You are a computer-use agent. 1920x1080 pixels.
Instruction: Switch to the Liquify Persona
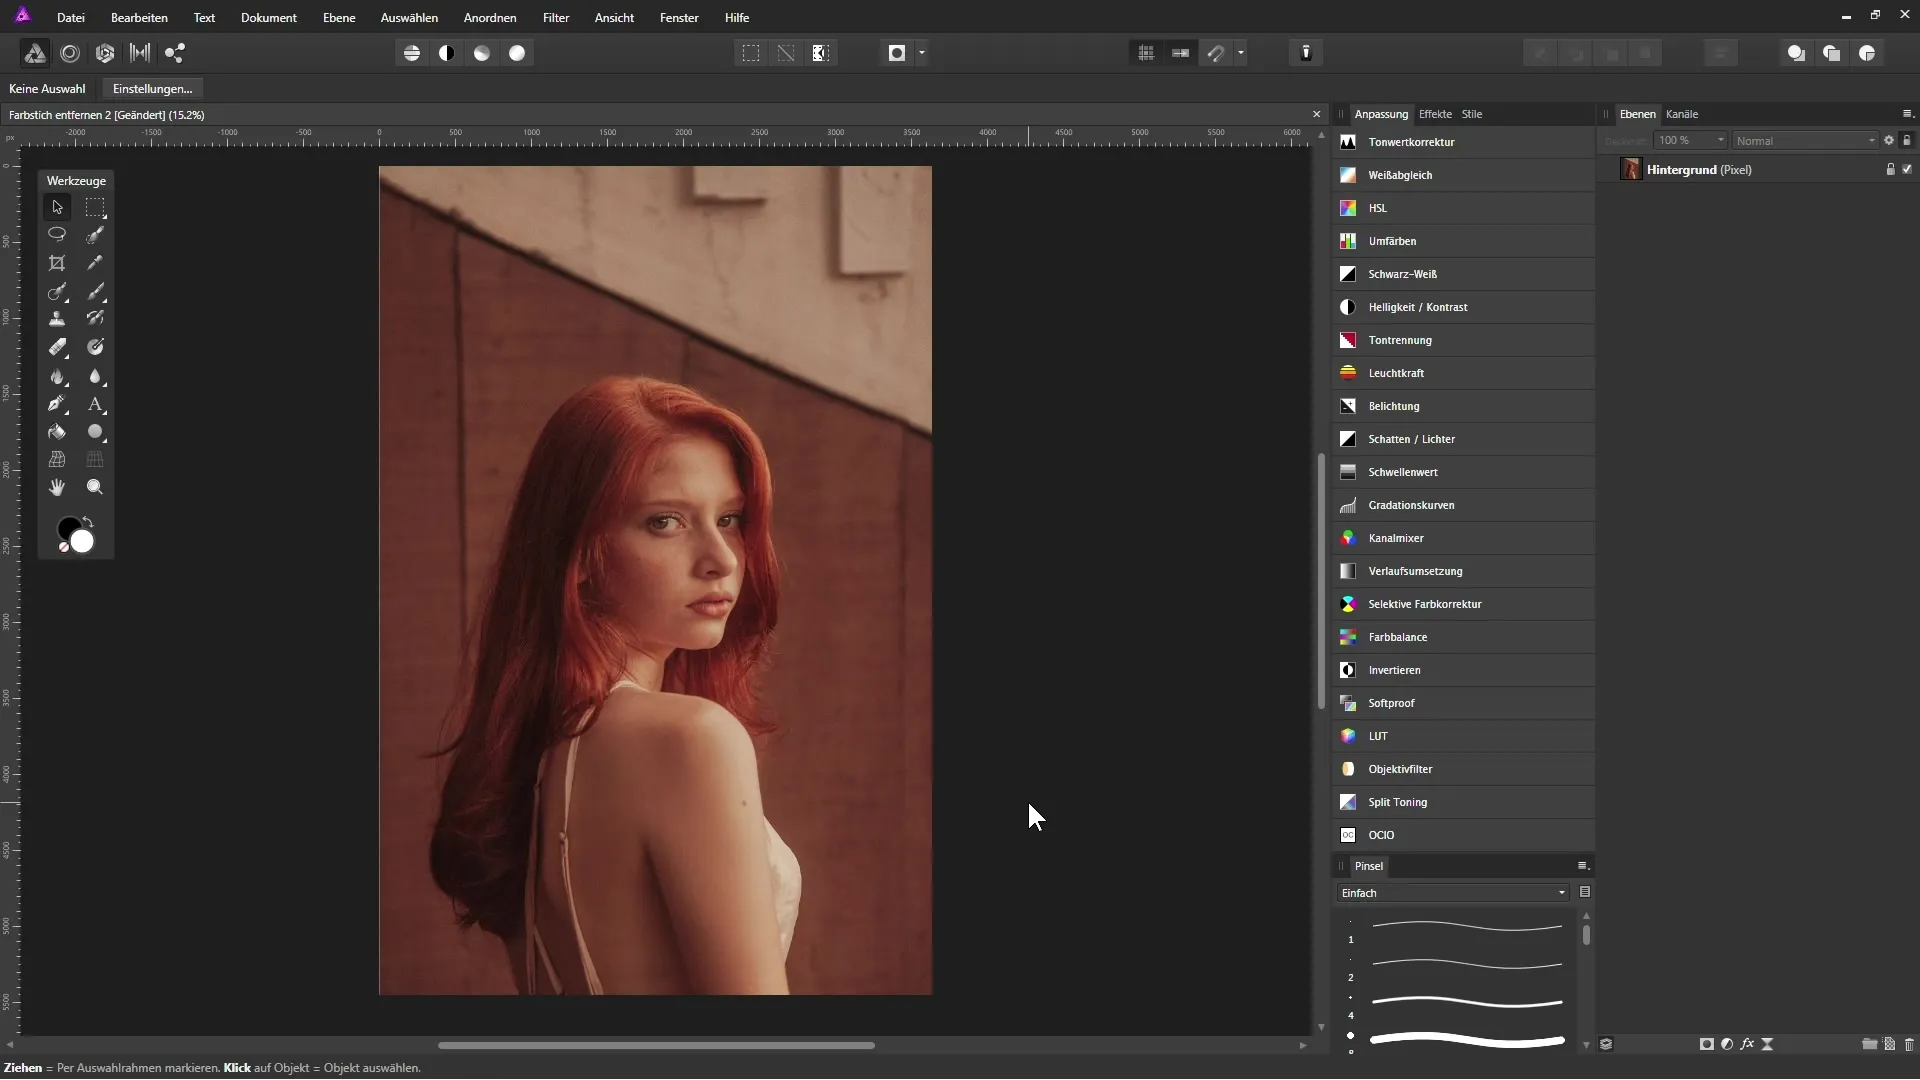click(x=70, y=53)
